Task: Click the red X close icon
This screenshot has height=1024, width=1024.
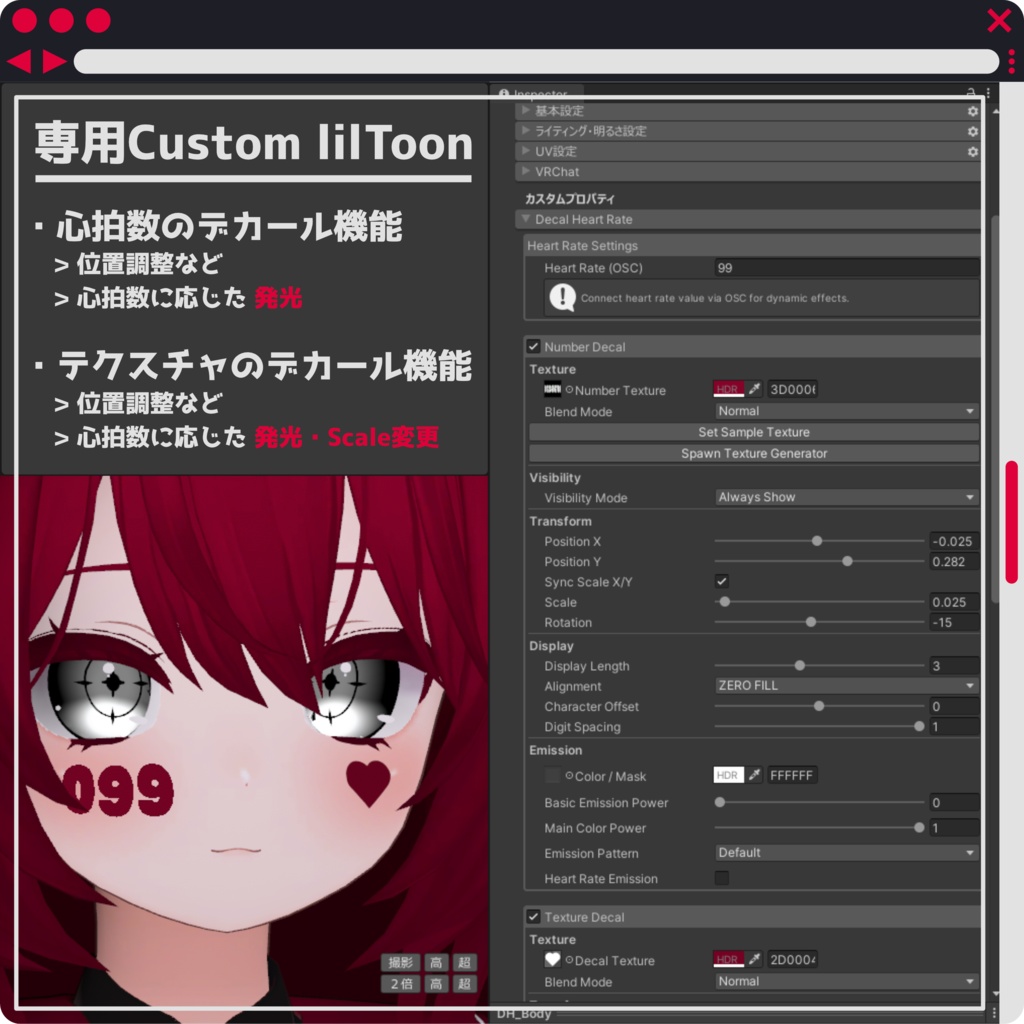Action: coord(999,20)
